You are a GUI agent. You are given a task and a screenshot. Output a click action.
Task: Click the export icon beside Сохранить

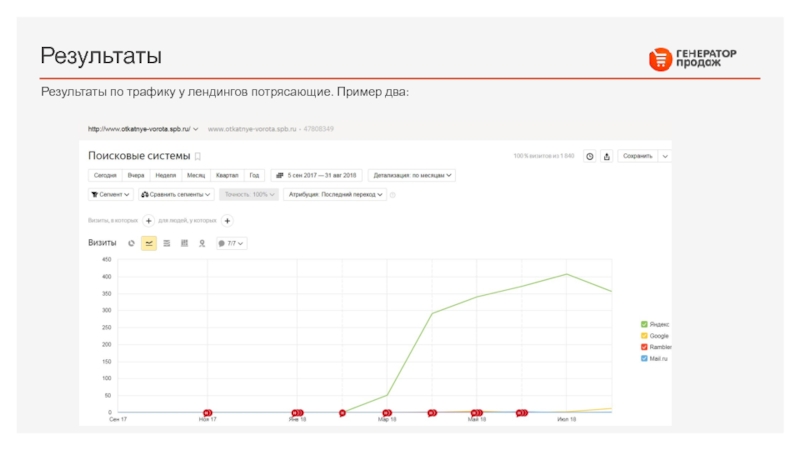pos(607,156)
